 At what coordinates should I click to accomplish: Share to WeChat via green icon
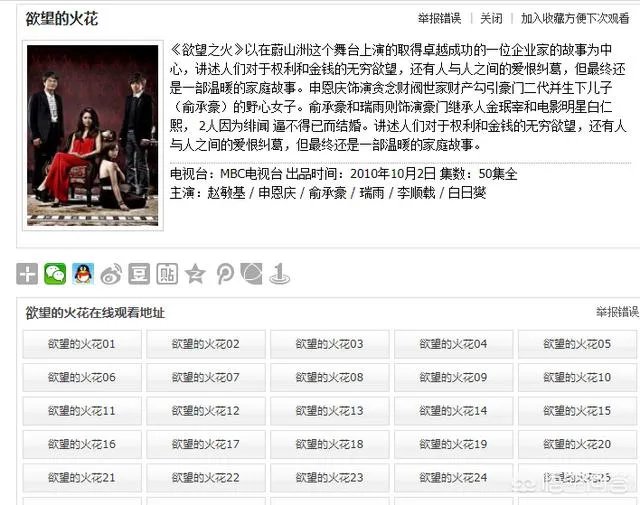click(x=55, y=274)
